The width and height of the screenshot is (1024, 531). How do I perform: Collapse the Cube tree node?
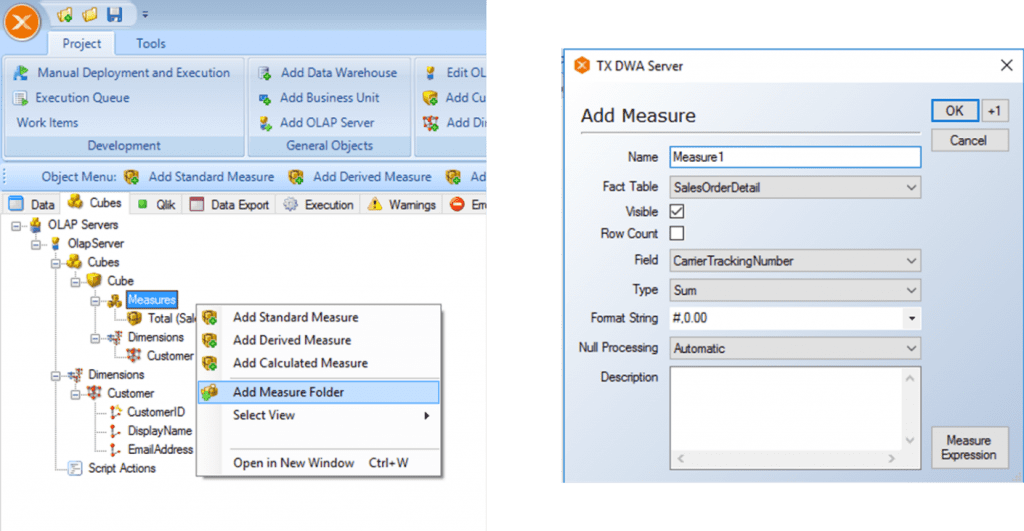click(x=76, y=282)
